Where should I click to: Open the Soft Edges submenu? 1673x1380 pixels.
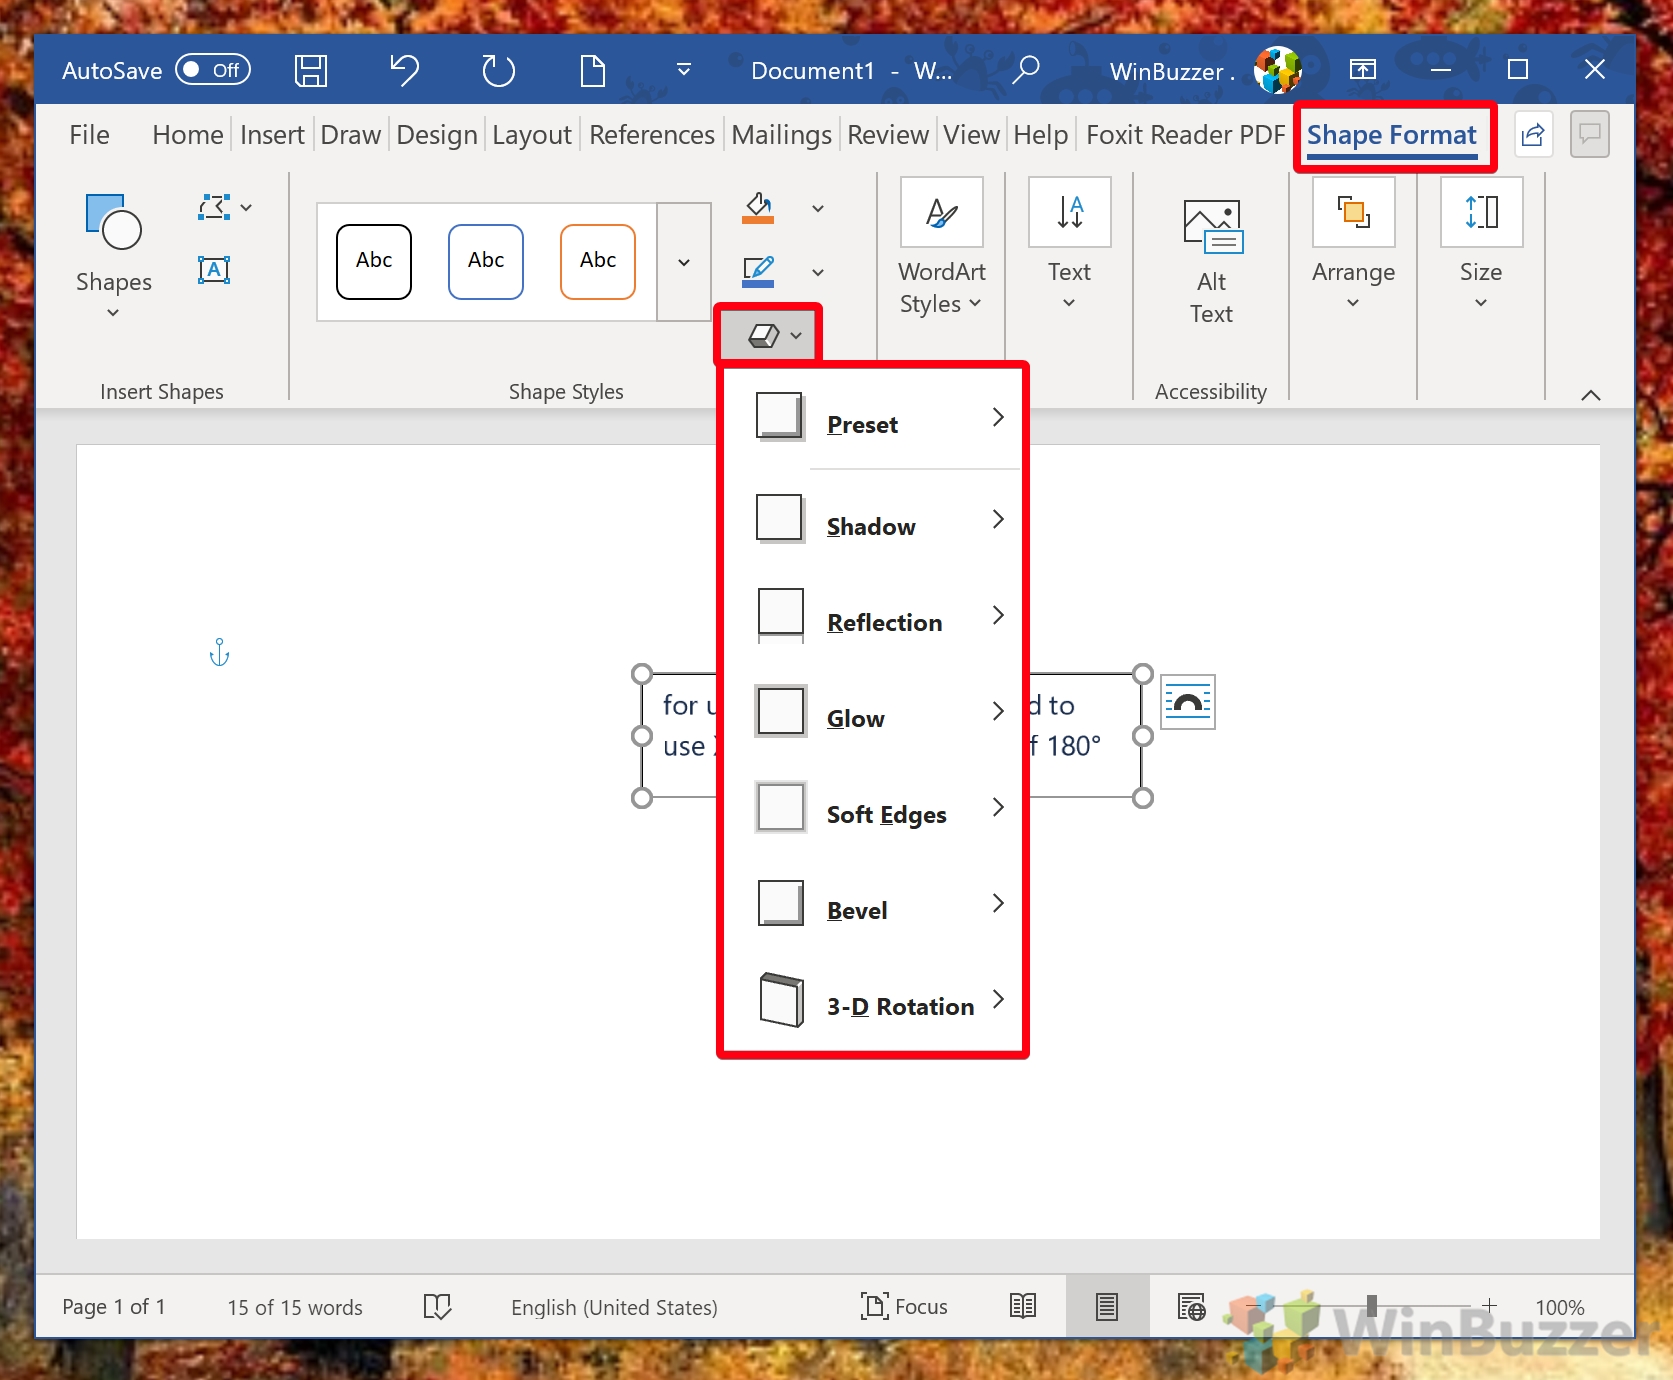[x=873, y=809]
